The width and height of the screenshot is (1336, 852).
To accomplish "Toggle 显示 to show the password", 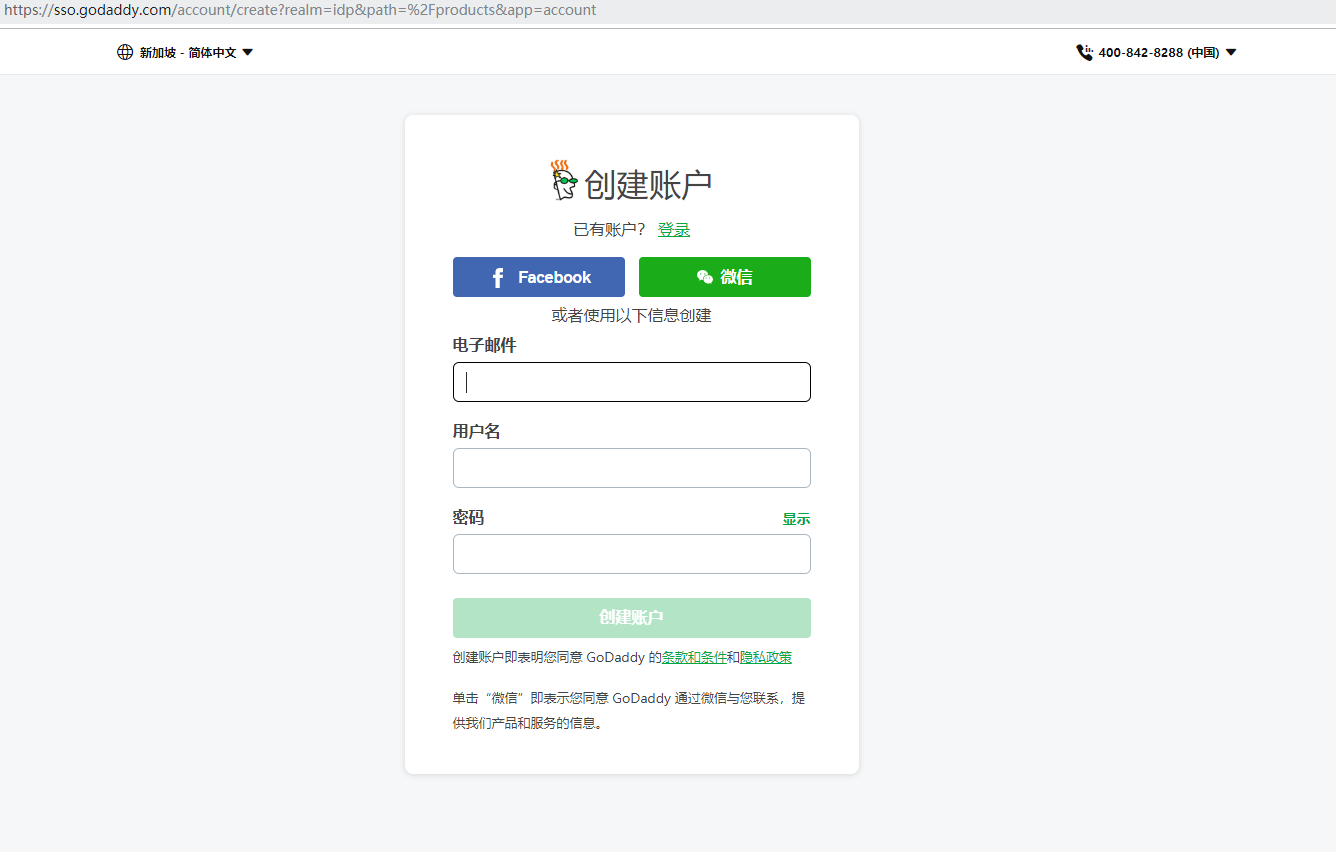I will point(796,519).
